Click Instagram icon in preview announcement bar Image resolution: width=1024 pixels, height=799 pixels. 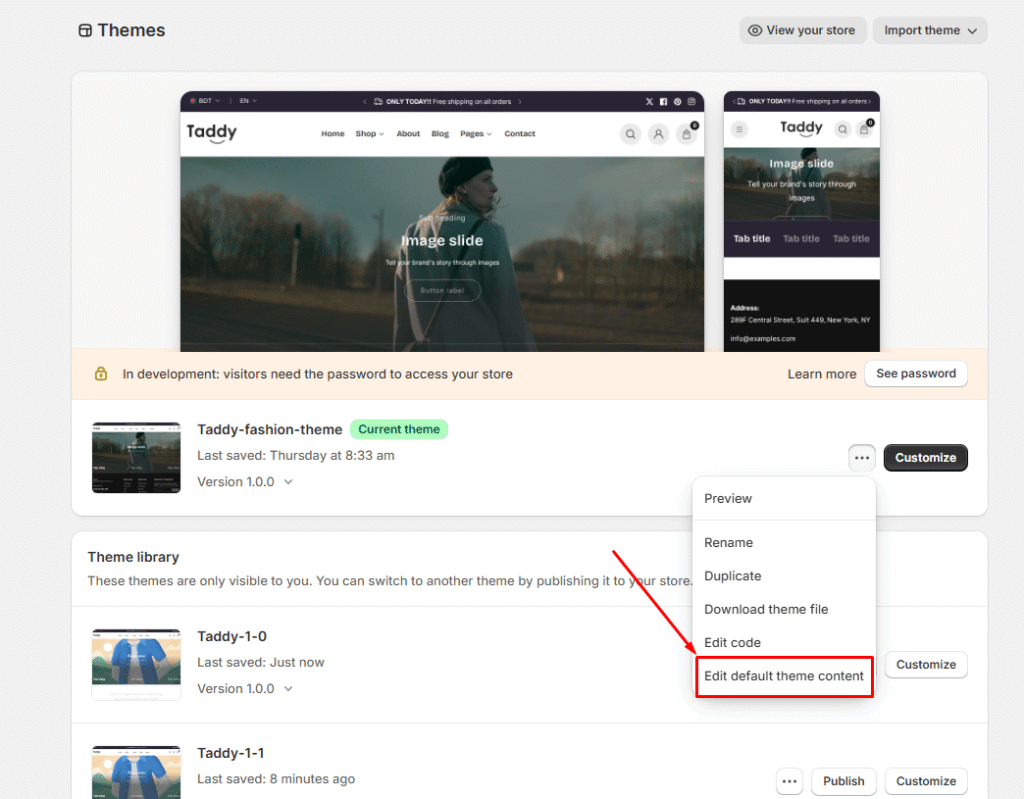click(x=691, y=102)
